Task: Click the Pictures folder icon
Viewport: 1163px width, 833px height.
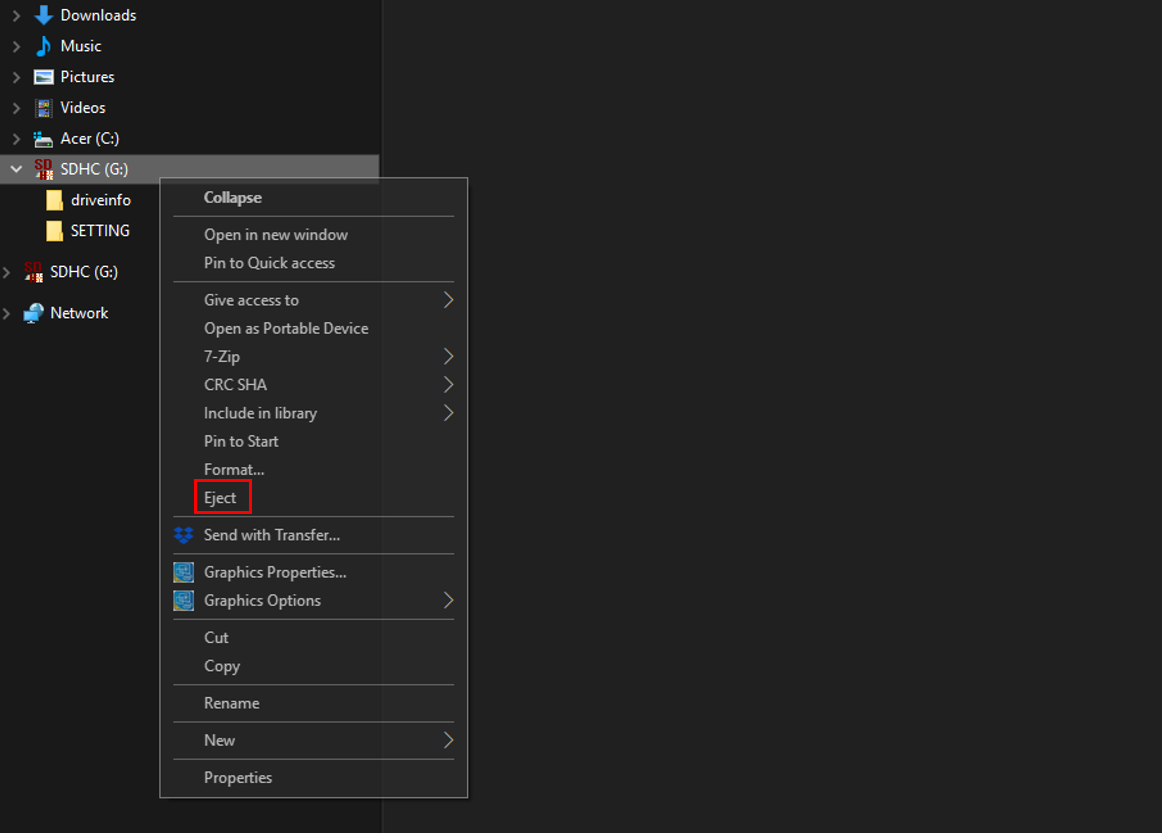Action: coord(44,77)
